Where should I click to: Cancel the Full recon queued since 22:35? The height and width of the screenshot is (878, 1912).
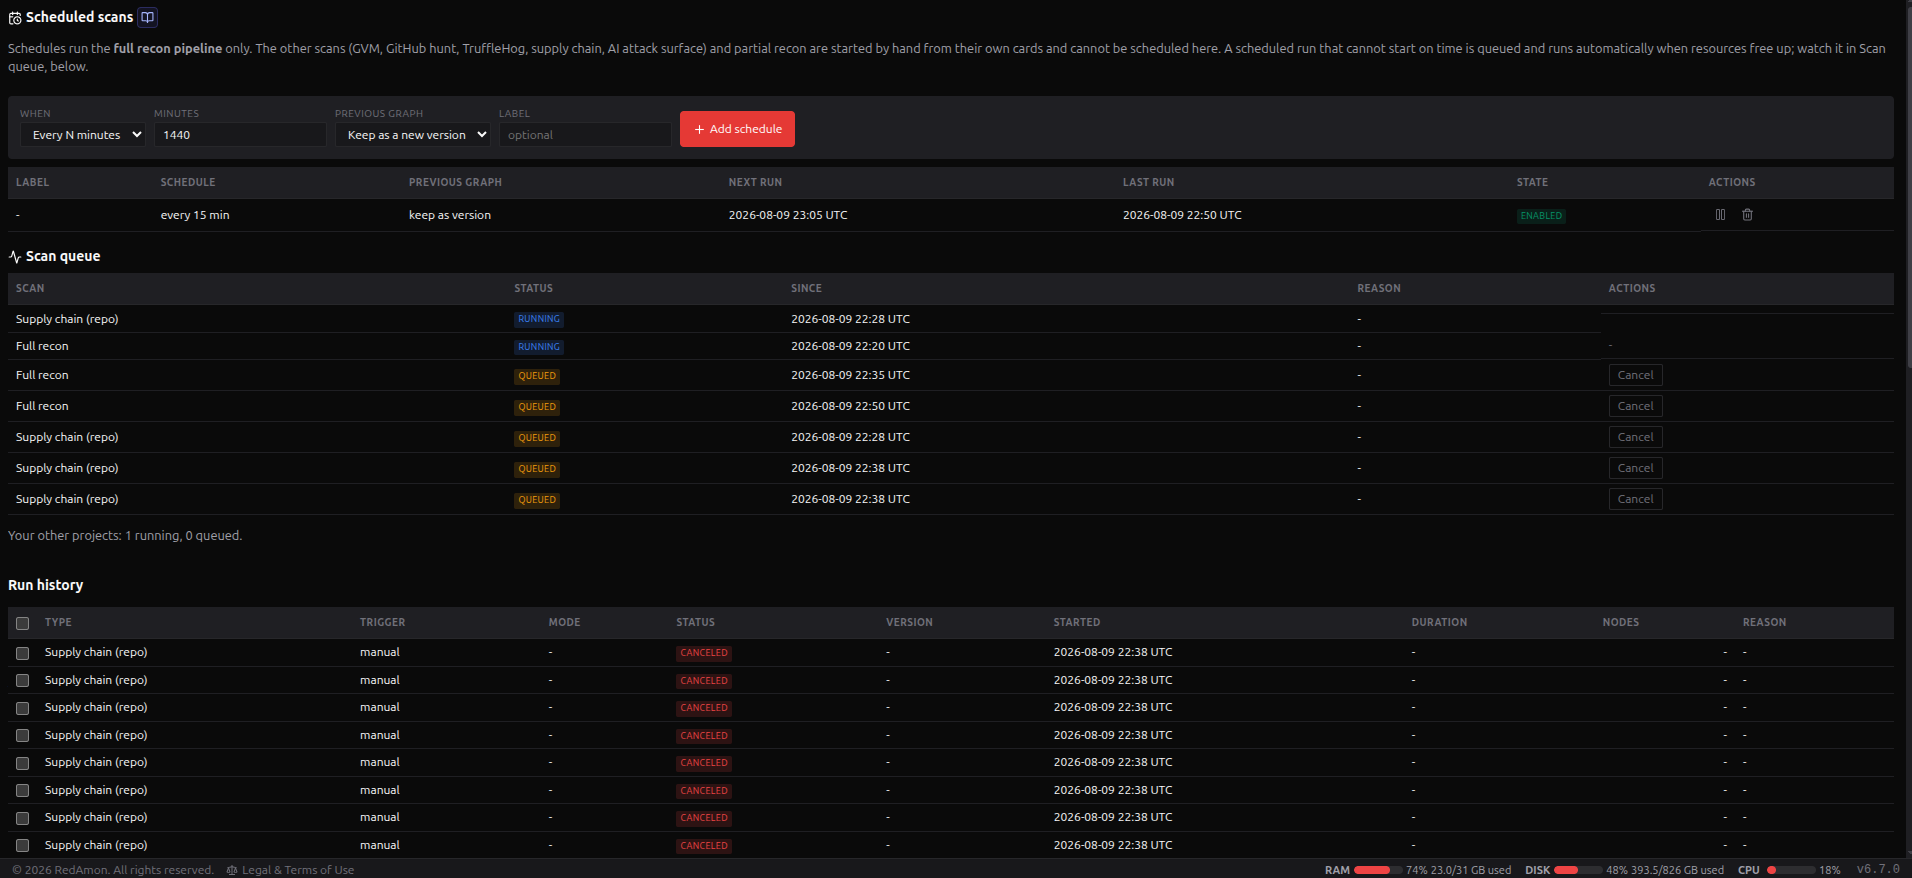pos(1635,375)
